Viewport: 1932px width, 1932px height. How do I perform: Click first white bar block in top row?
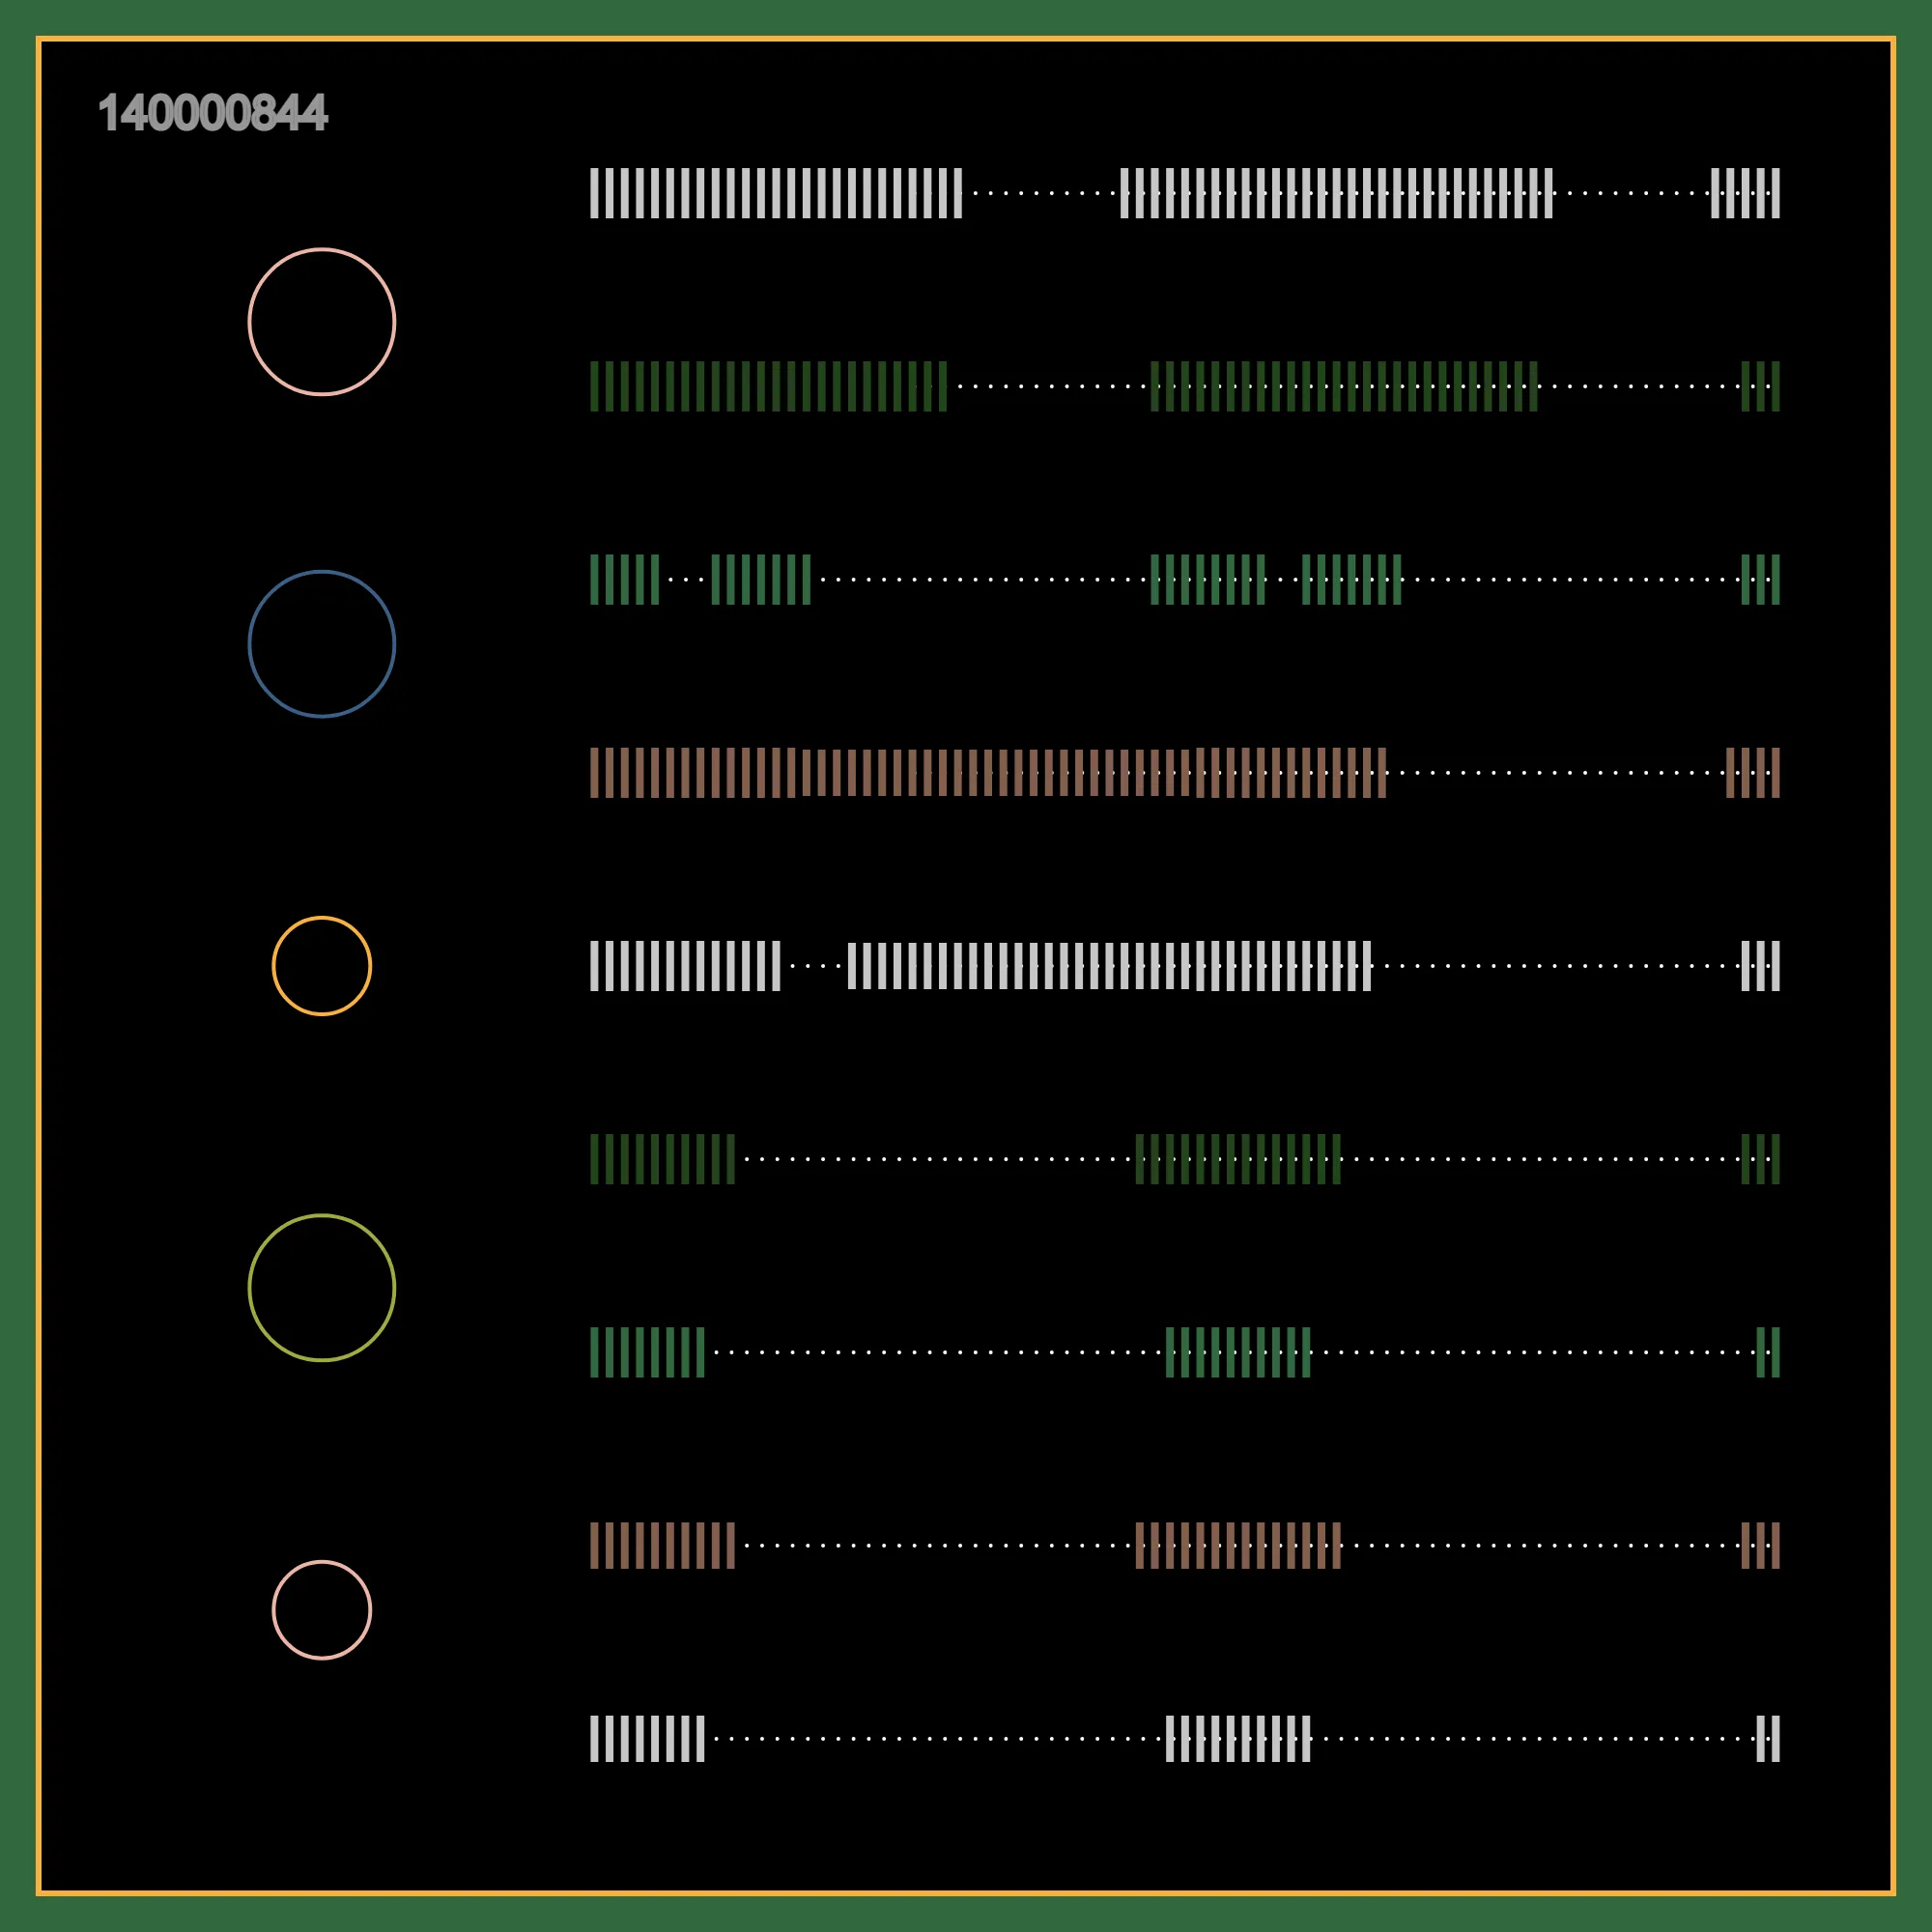click(x=776, y=193)
